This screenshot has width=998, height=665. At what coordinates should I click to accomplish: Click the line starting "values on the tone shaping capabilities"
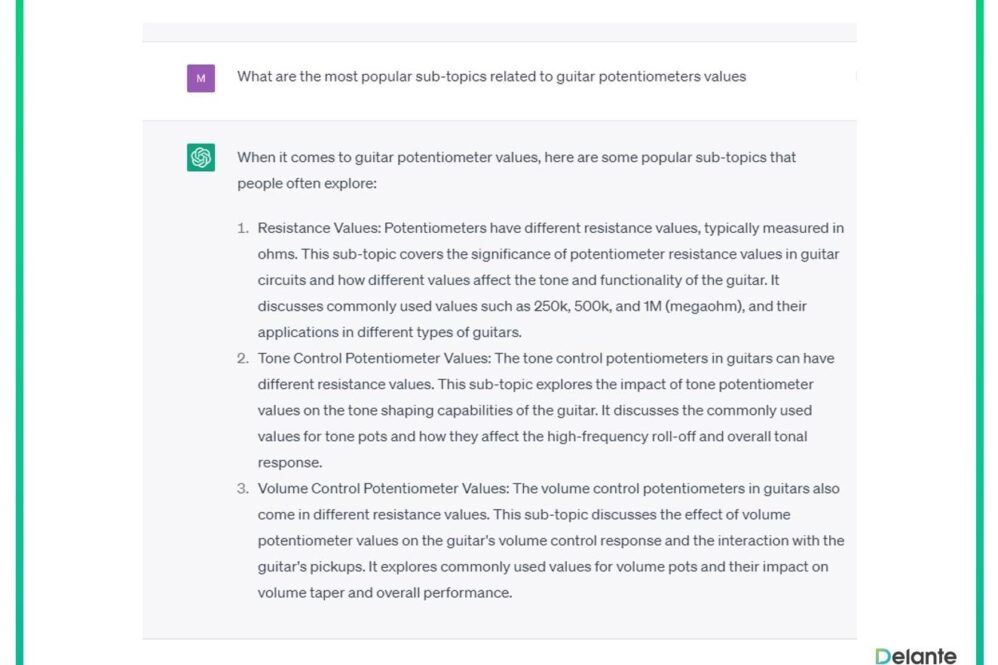pyautogui.click(x=535, y=410)
